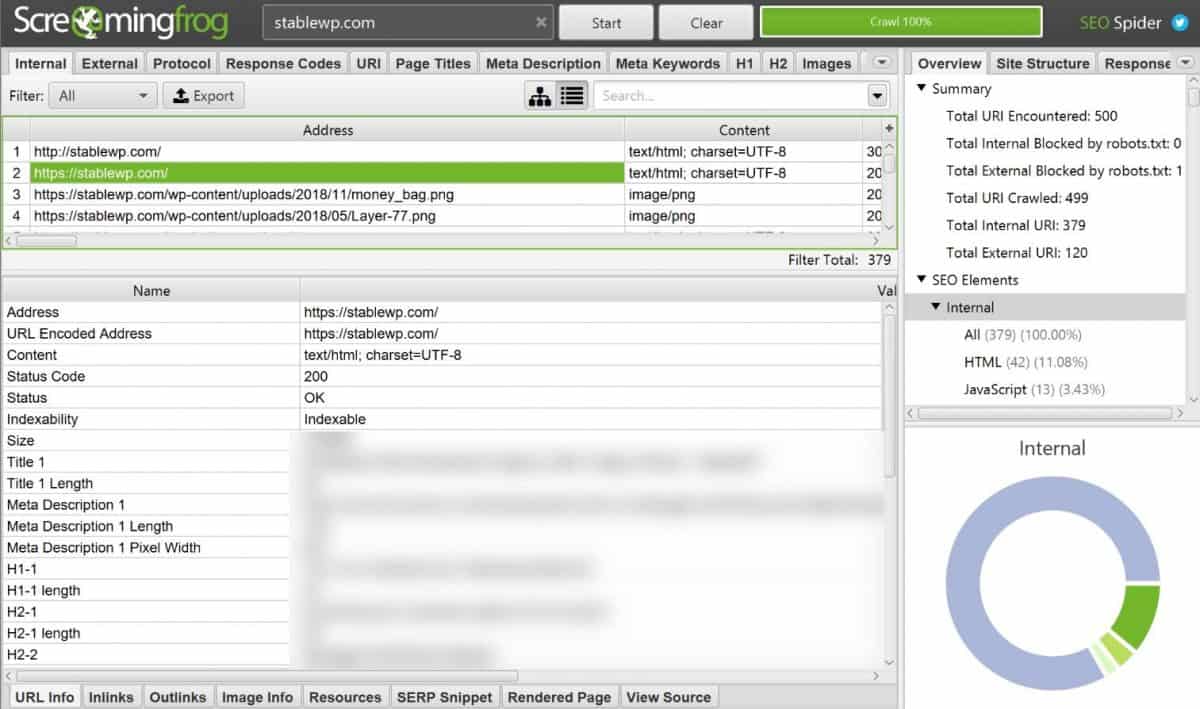Click the Crawl 100% progress bar
The height and width of the screenshot is (709, 1200).
click(x=901, y=22)
